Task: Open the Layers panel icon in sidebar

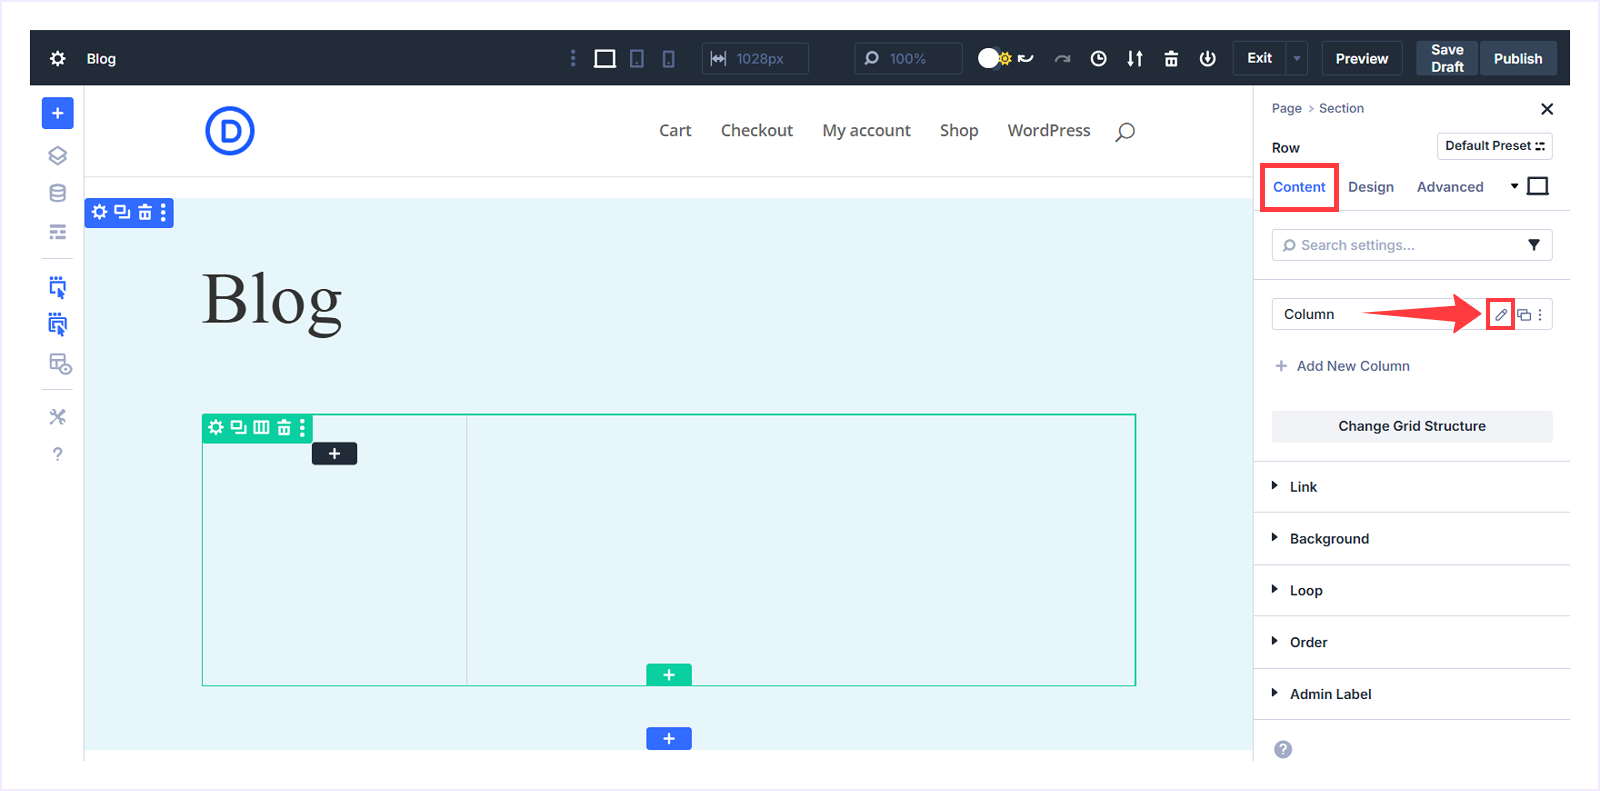Action: [x=58, y=155]
